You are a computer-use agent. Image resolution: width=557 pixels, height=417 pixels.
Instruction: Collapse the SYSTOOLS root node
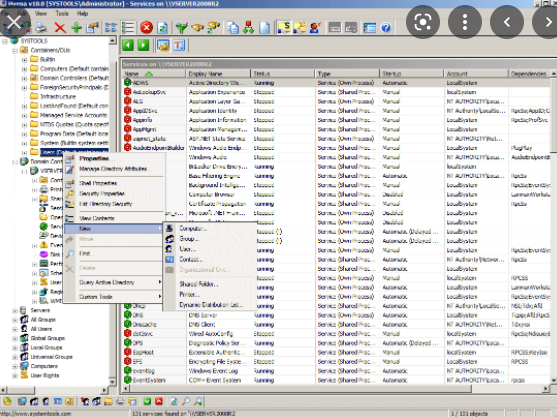[5, 41]
